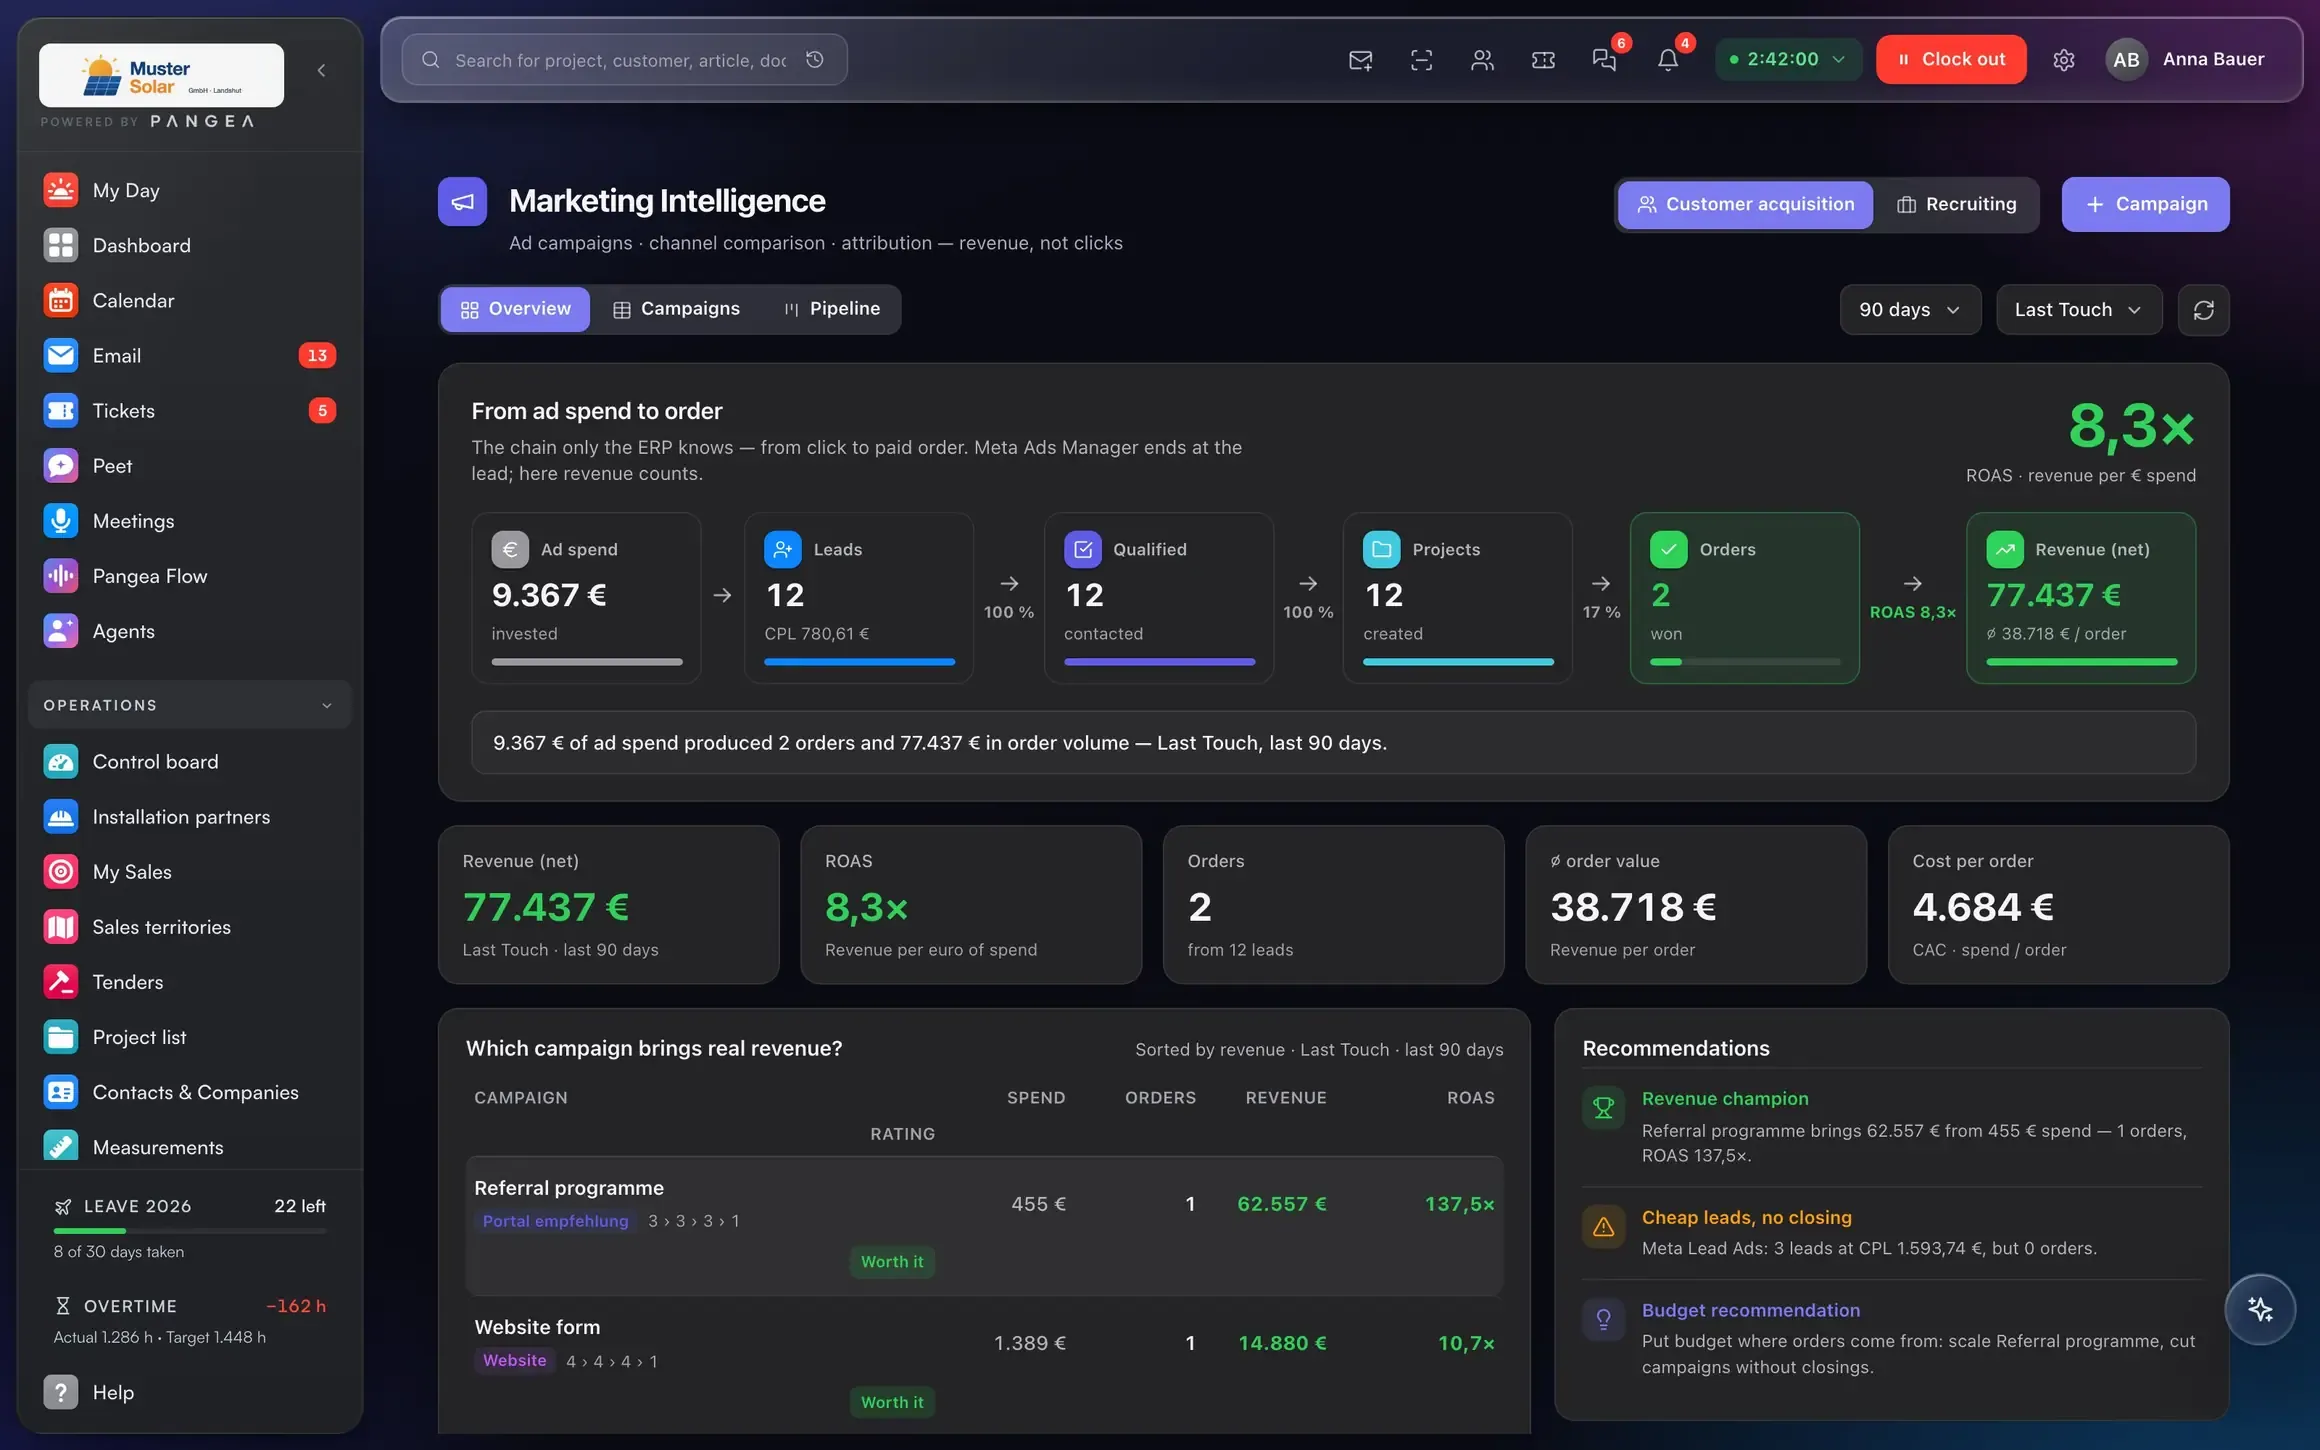
Task: Open the chat messages icon in top bar
Action: pyautogui.click(x=1604, y=60)
